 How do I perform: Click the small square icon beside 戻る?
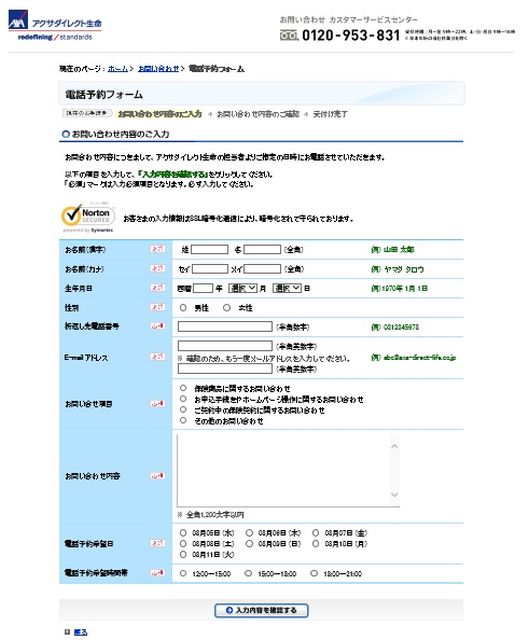[x=68, y=631]
